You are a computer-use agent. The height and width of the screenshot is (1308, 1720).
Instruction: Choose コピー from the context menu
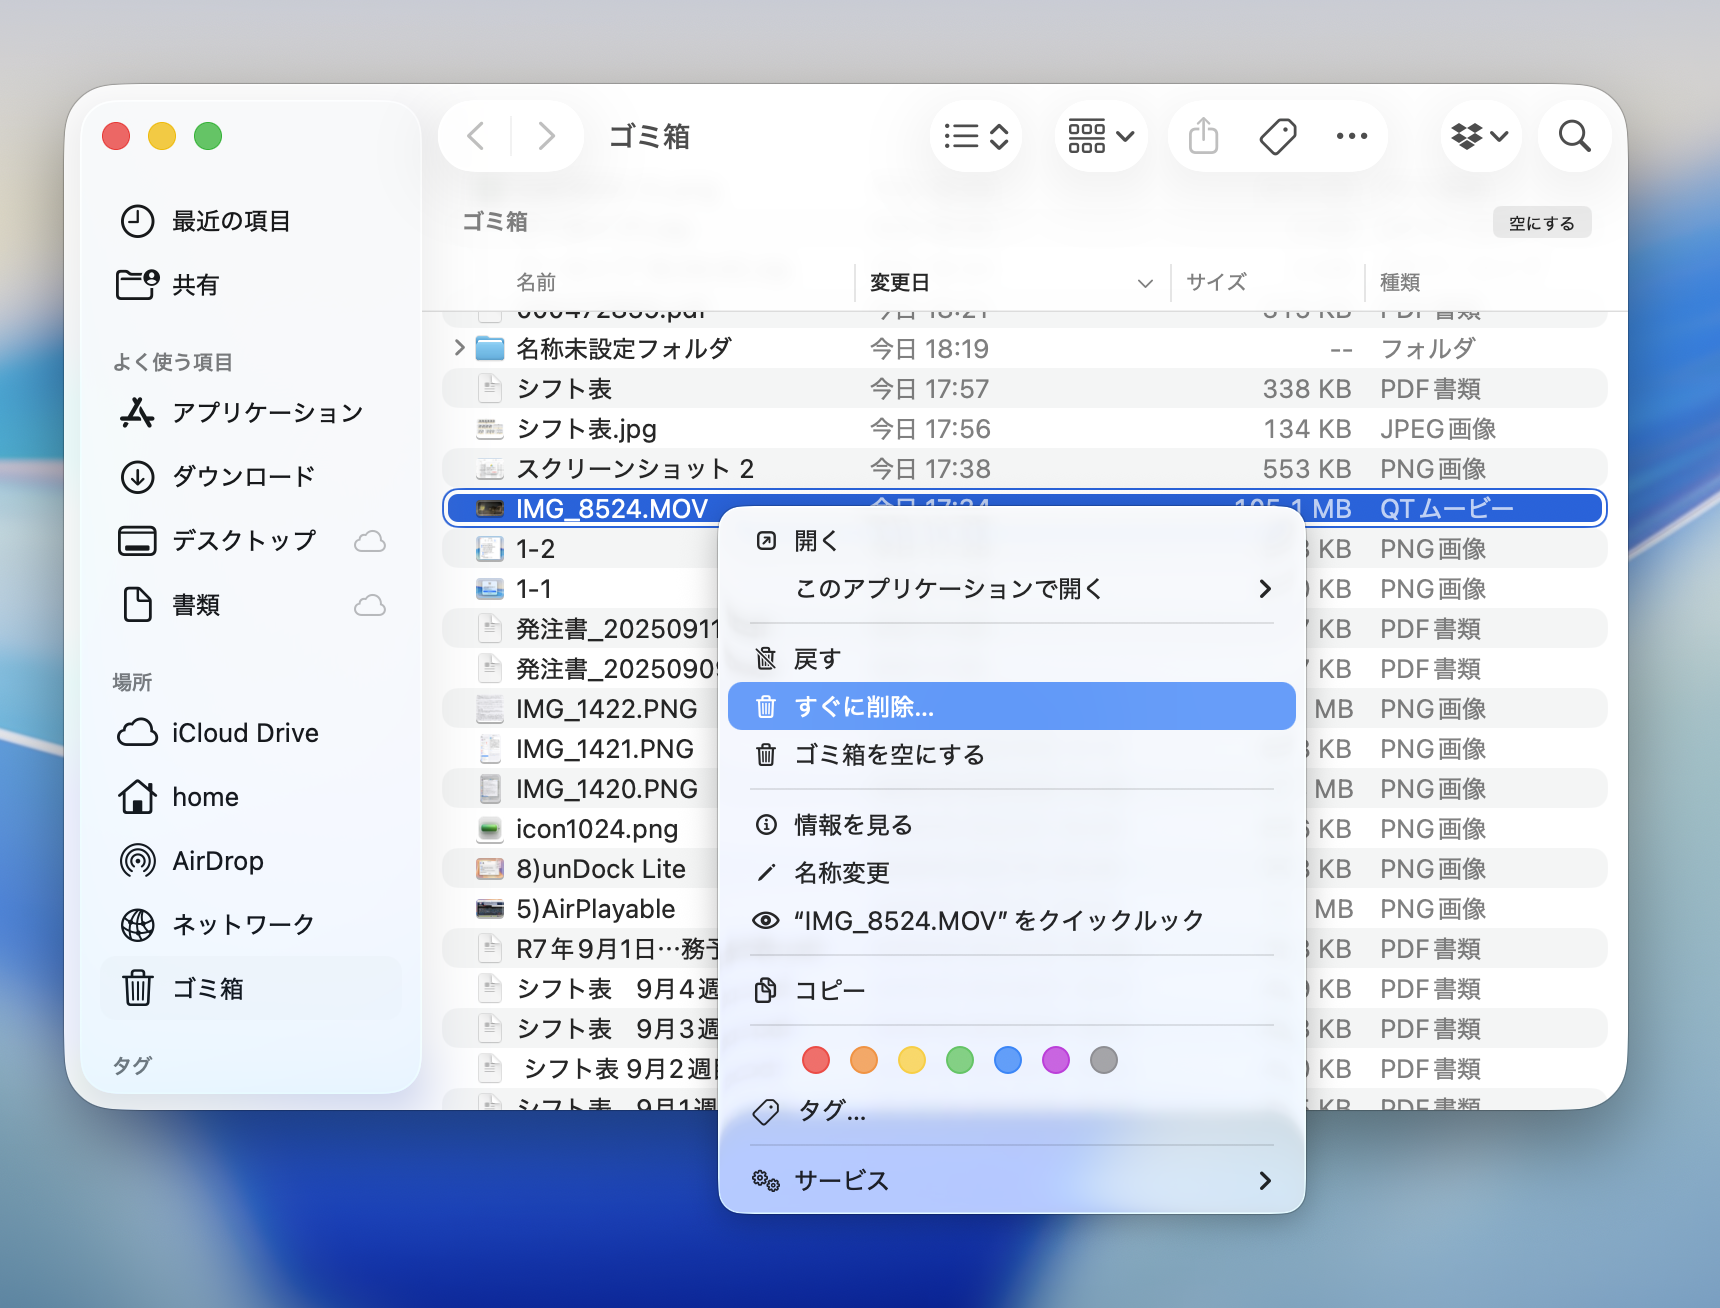click(1012, 991)
